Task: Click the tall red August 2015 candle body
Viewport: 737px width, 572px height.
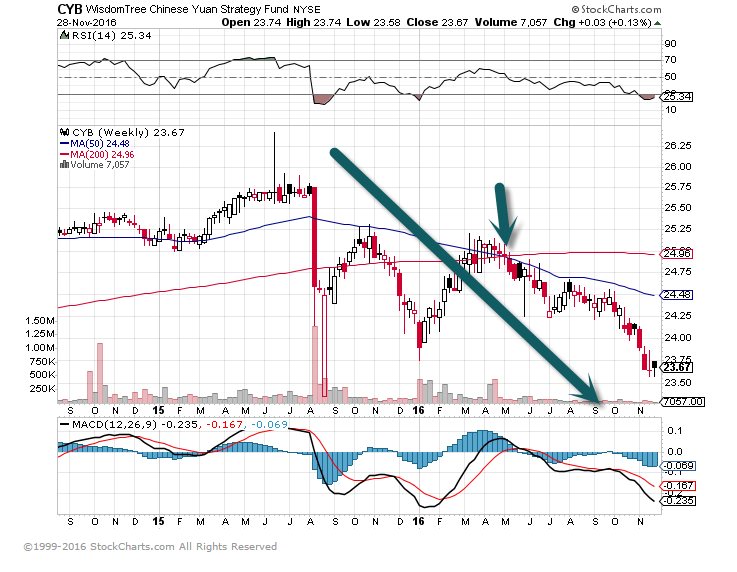Action: 314,237
